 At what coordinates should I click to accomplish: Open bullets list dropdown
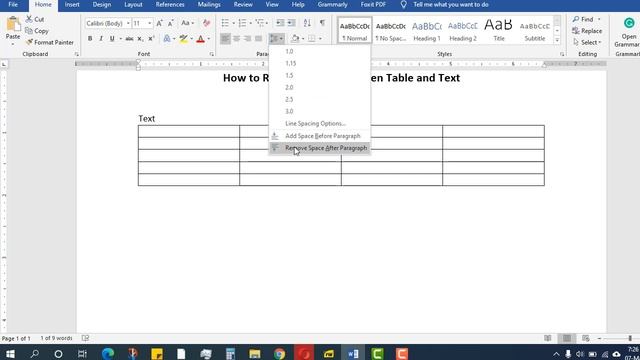pyautogui.click(x=233, y=23)
